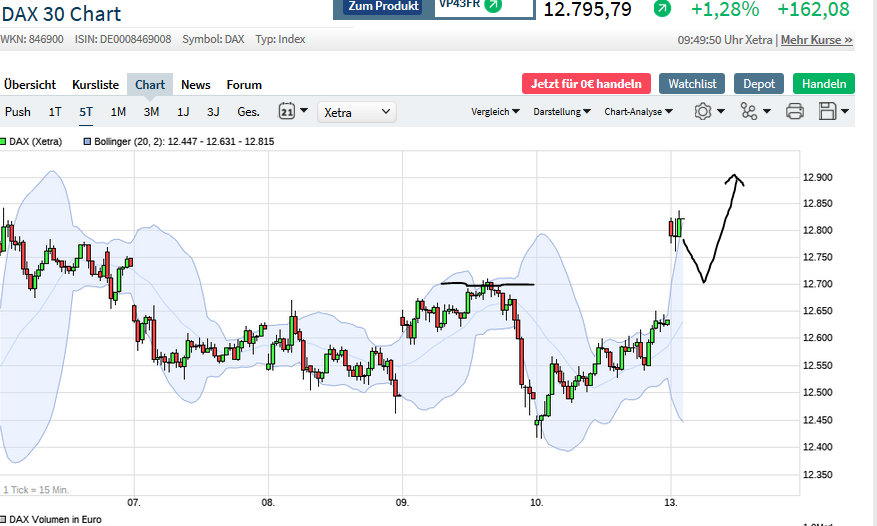Expand the Darstellung dropdown menu
The height and width of the screenshot is (526, 877).
(561, 112)
